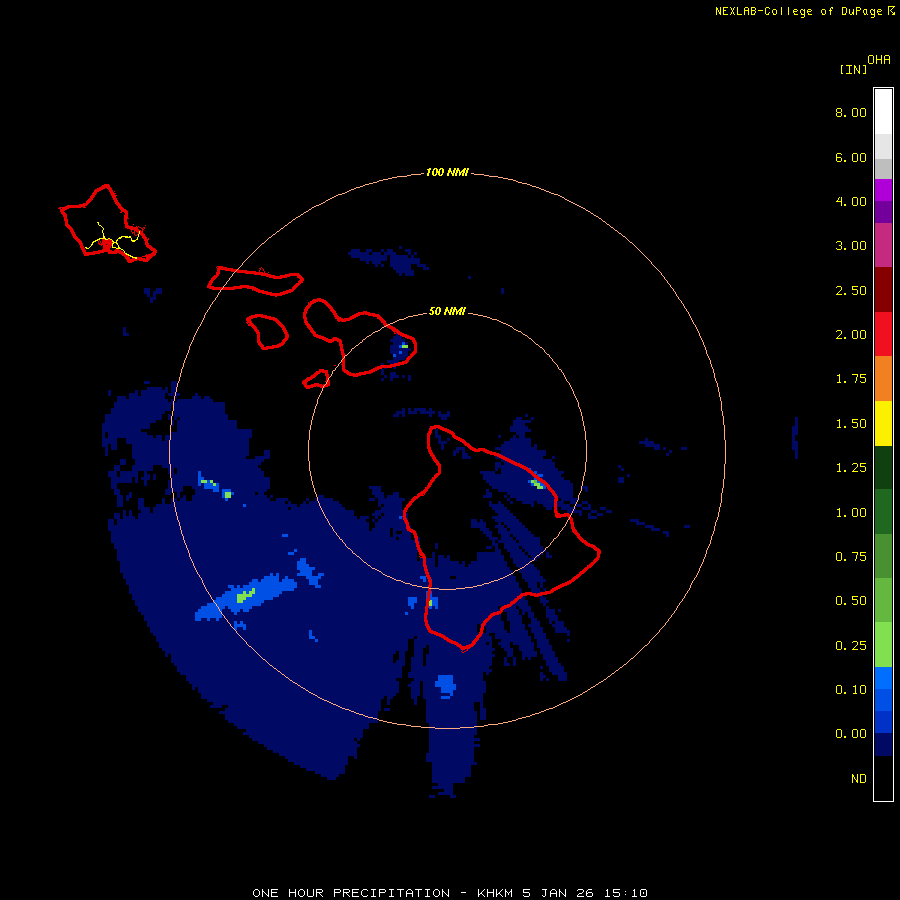Click the 0.75 legend value
The height and width of the screenshot is (900, 900).
[x=851, y=557]
